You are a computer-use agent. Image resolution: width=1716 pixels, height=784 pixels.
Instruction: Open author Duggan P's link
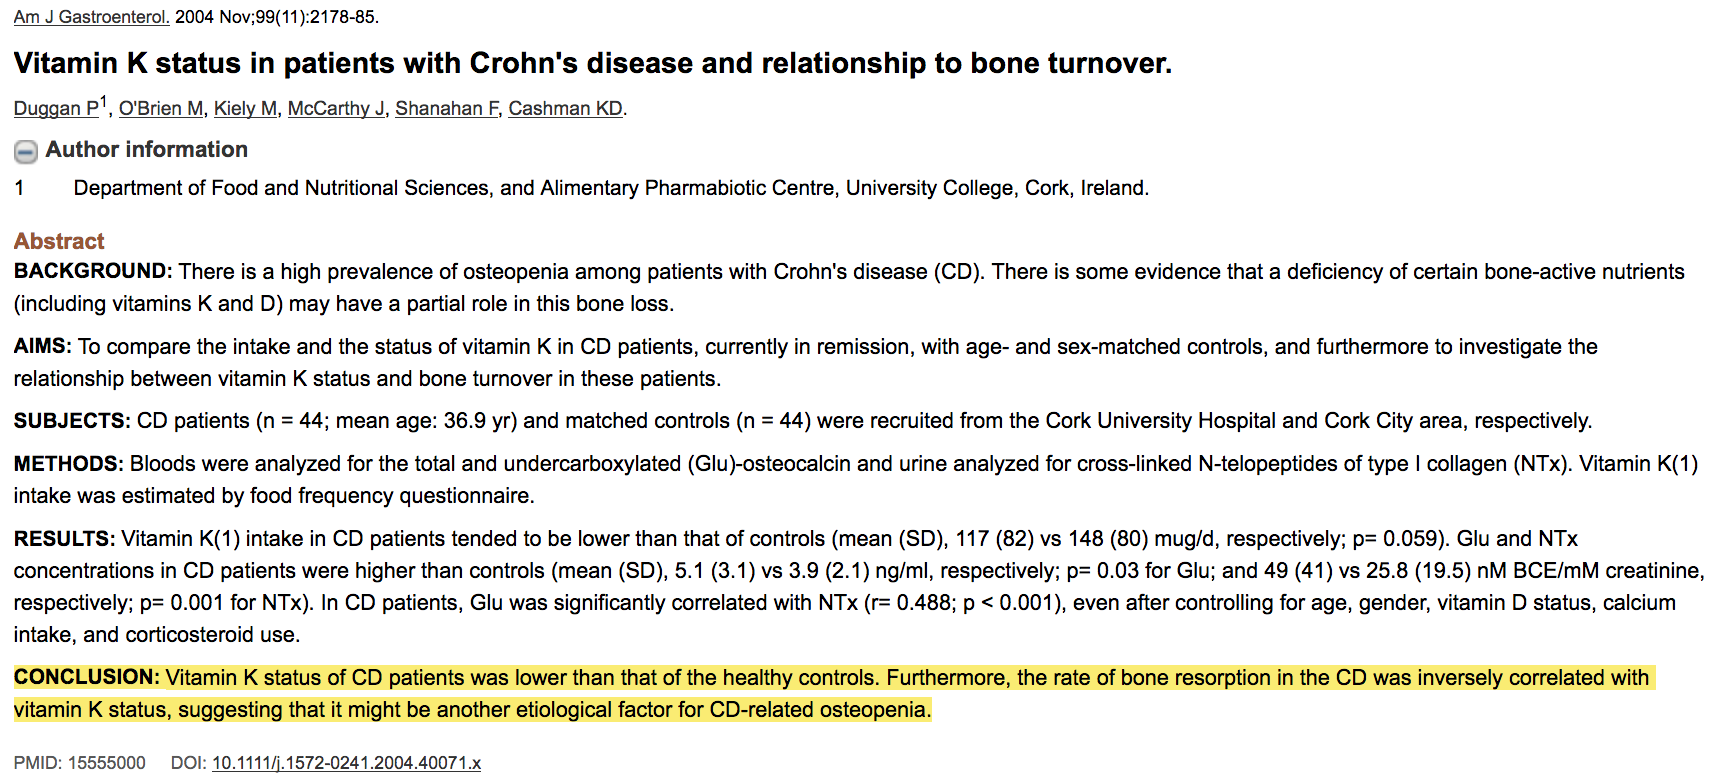tap(56, 109)
